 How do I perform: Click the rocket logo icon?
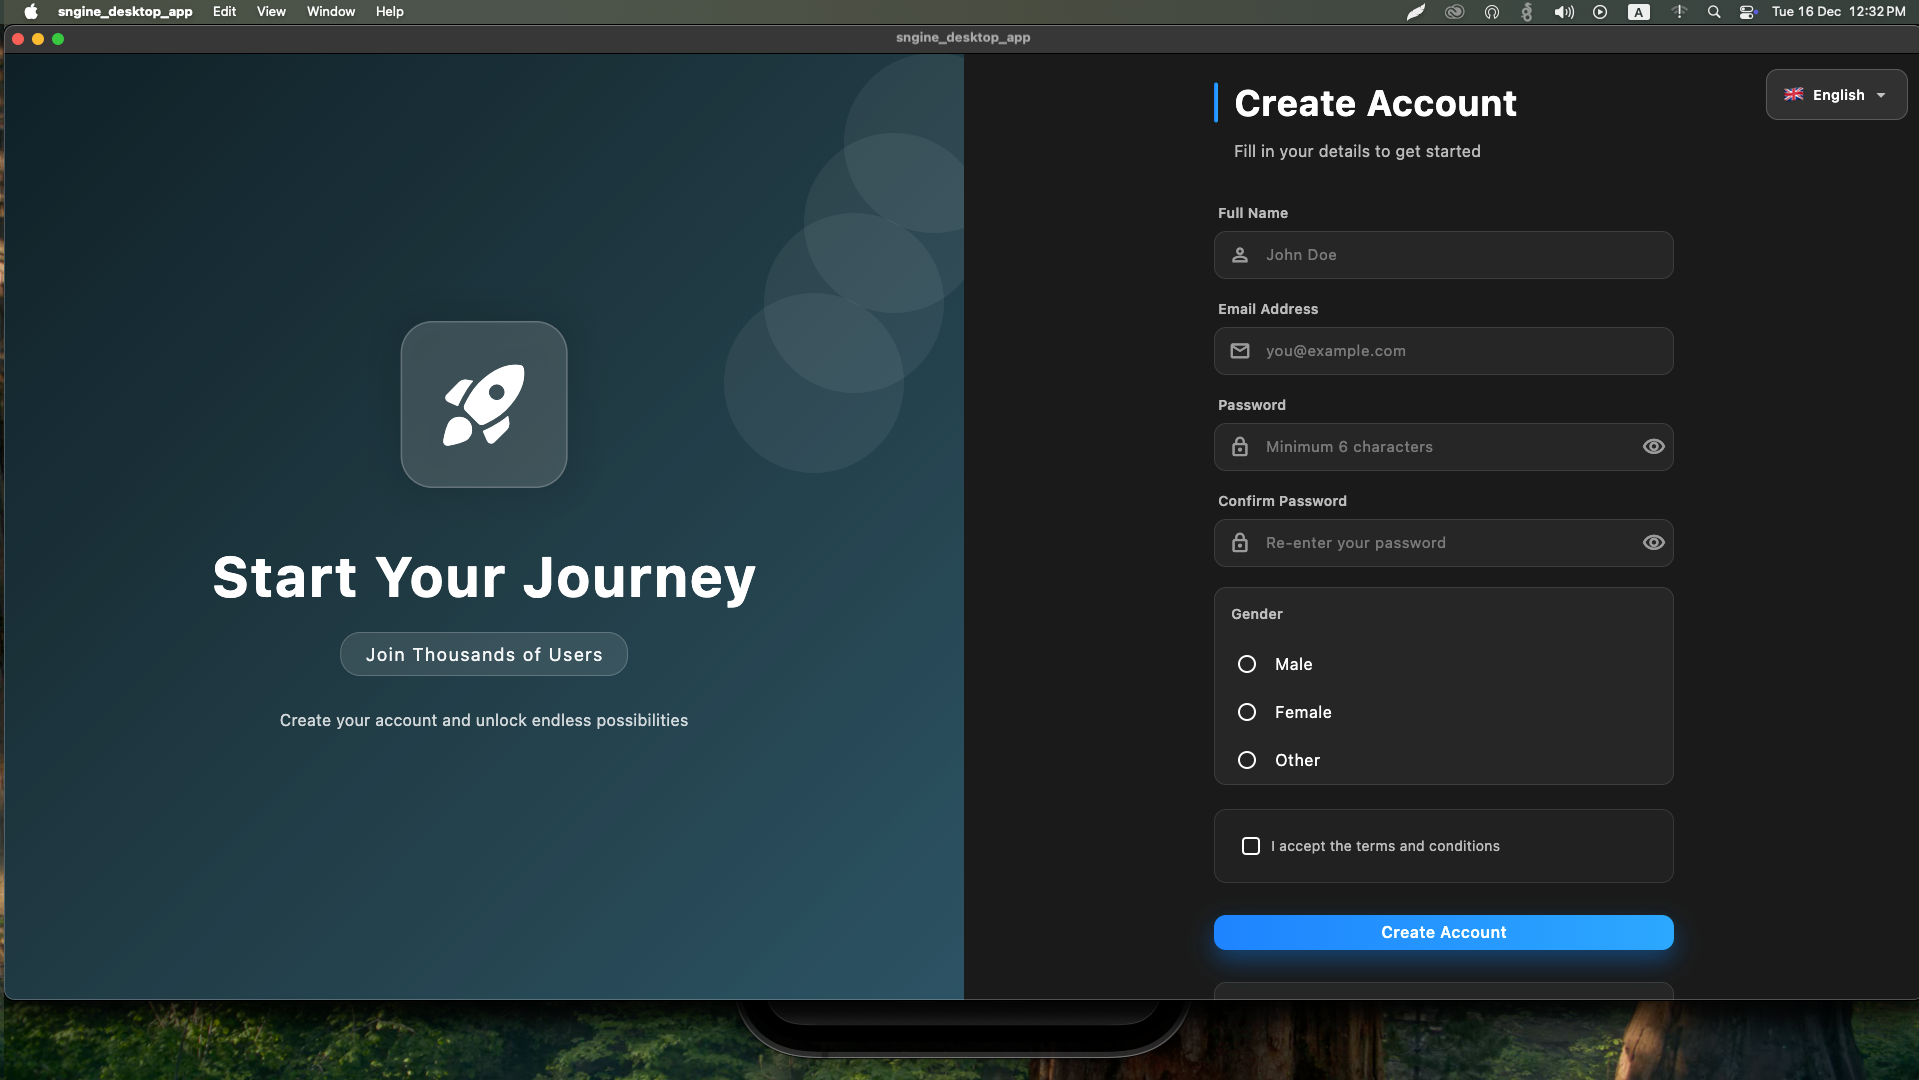(x=483, y=404)
